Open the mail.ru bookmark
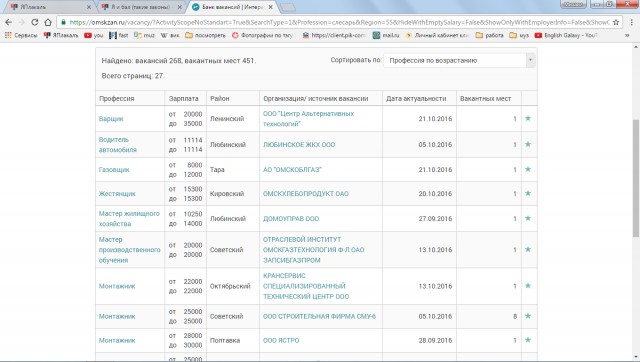The image size is (640, 362). pos(386,36)
